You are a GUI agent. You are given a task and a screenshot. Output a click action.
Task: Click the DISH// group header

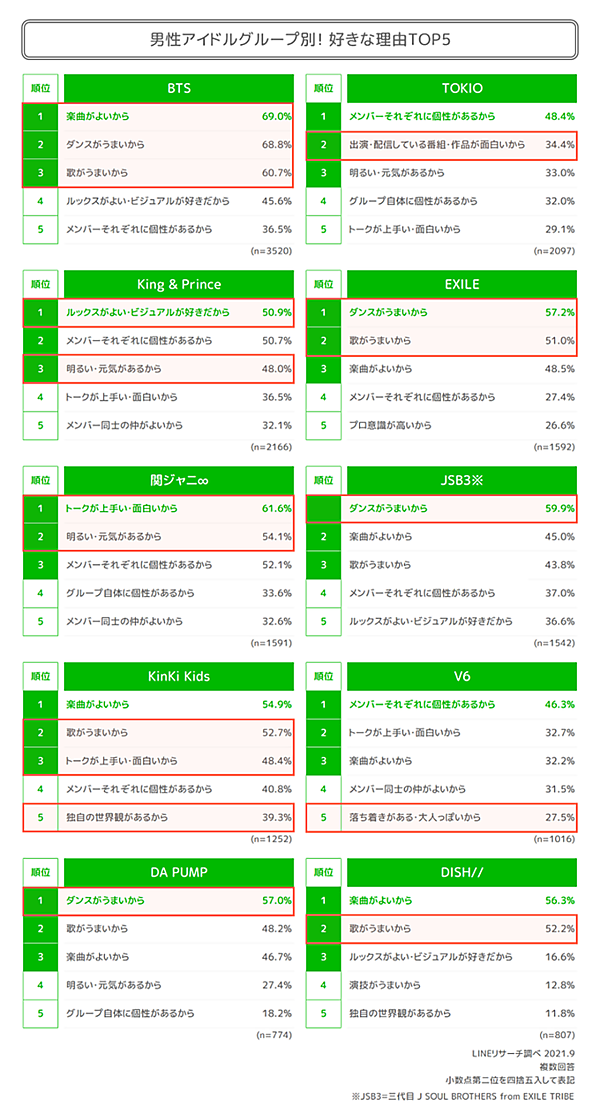pyautogui.click(x=462, y=872)
